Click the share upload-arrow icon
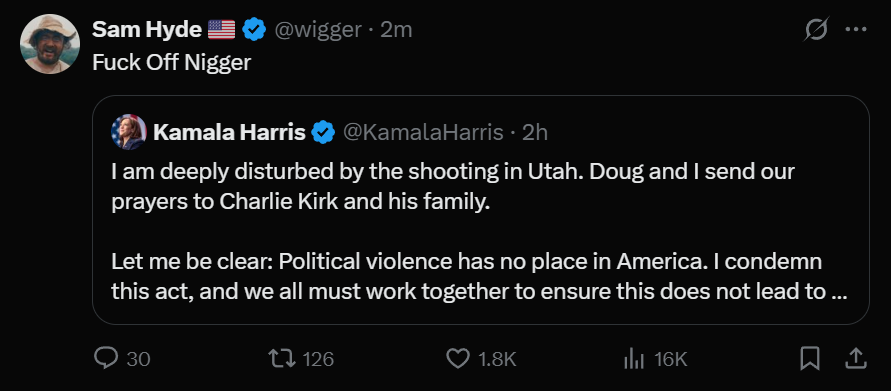The height and width of the screenshot is (391, 891). pyautogui.click(x=856, y=359)
